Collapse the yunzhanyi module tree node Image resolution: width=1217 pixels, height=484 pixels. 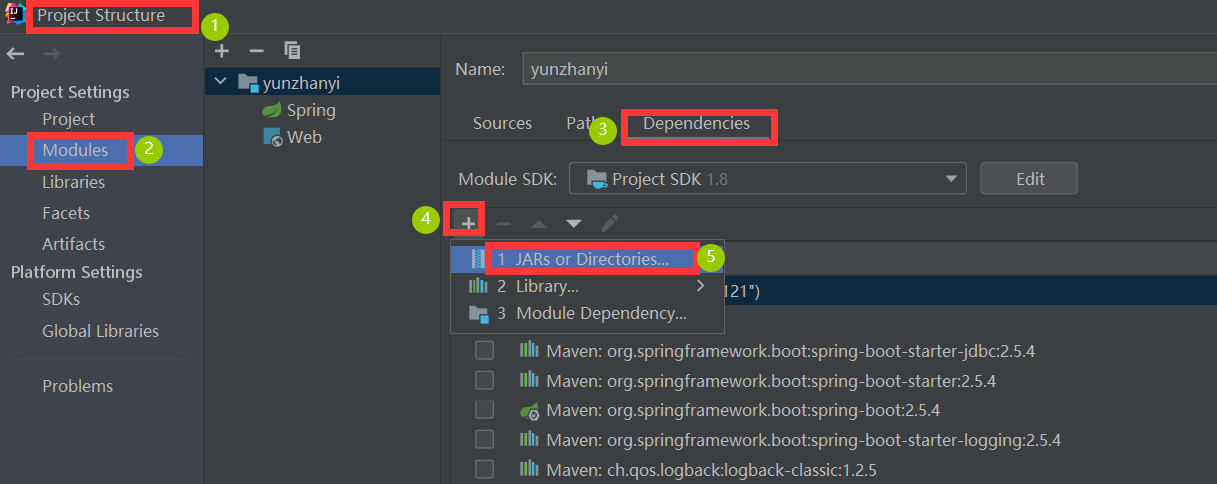[x=223, y=83]
